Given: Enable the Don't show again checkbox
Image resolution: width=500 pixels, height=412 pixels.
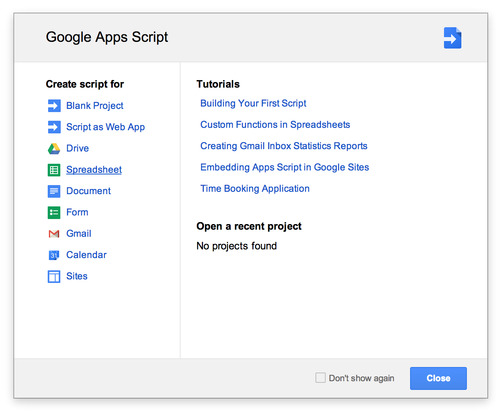Looking at the screenshot, I should [320, 378].
